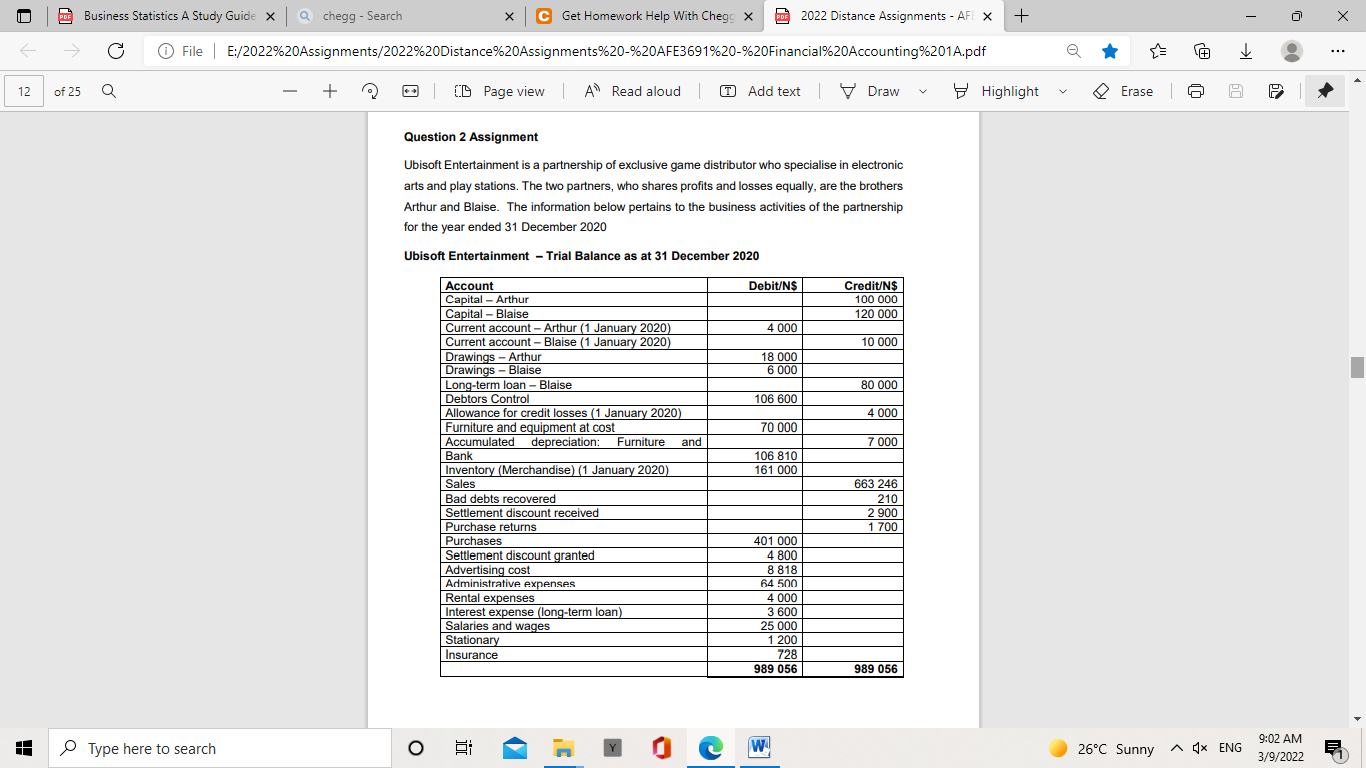
Task: Click Save as with the edit-save icon
Action: [1277, 91]
